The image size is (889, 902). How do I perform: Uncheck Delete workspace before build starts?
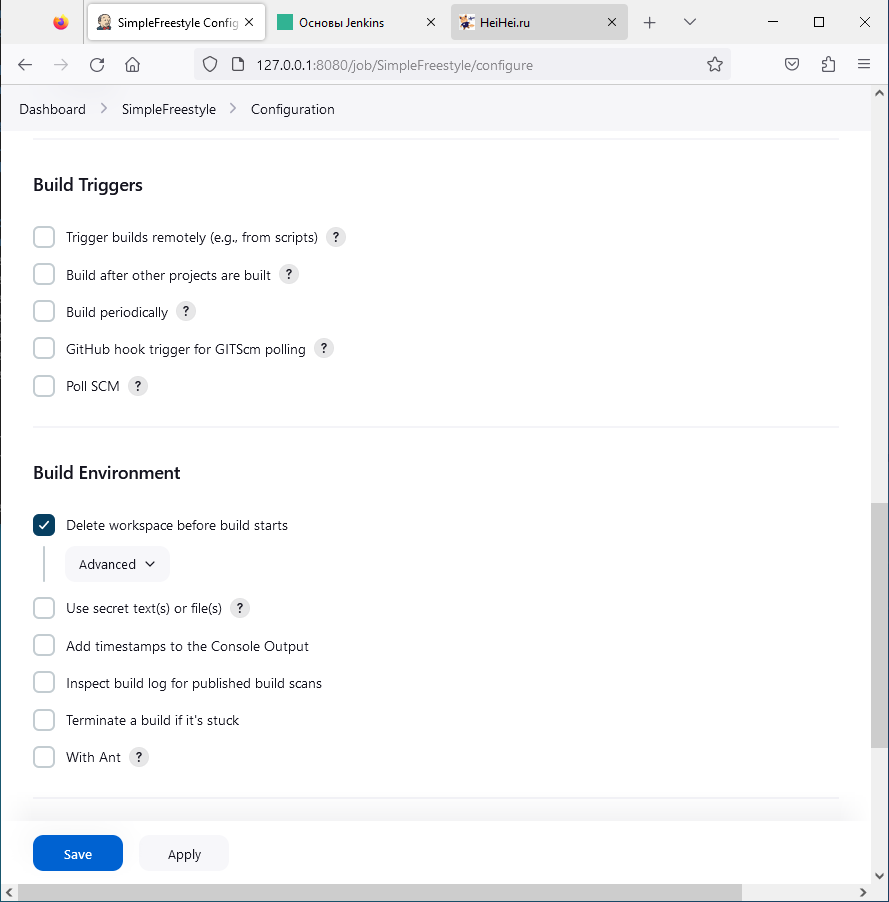click(44, 525)
